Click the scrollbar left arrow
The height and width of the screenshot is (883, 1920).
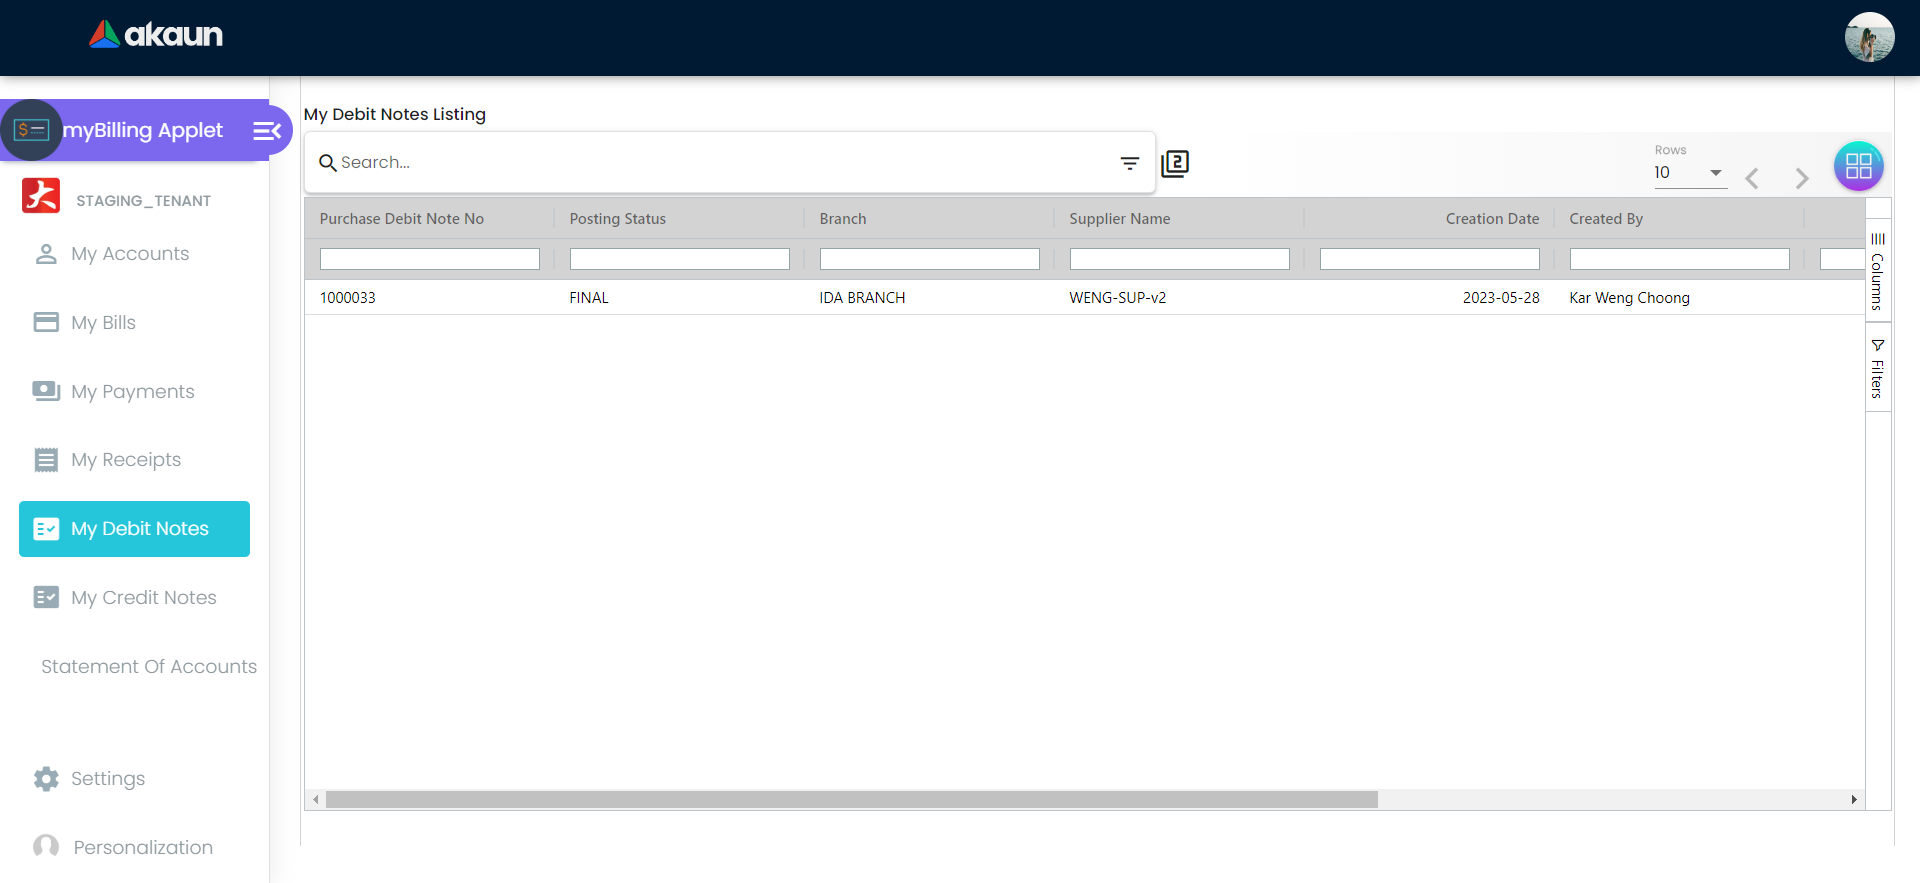316,800
